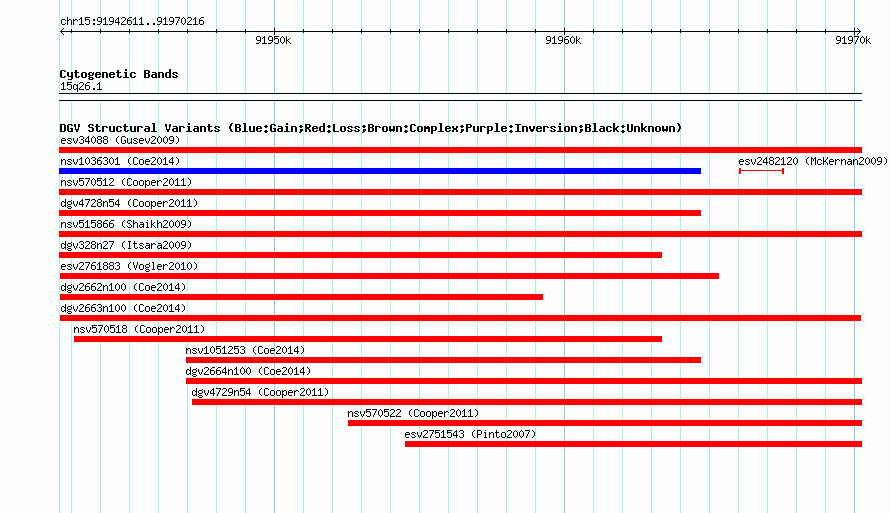Open dgv2664n100 (Coe2014) label
Image resolution: width=890 pixels, height=513 pixels.
[248, 371]
